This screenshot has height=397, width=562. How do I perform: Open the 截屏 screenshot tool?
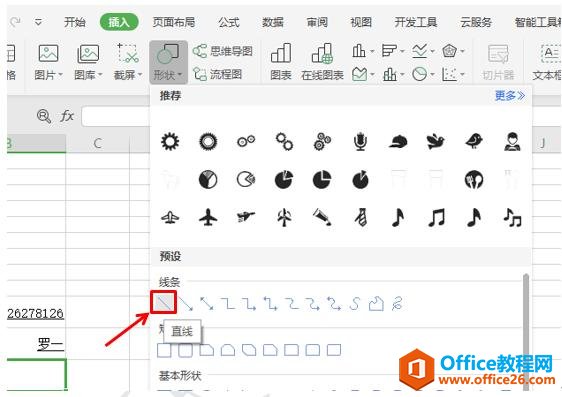128,62
